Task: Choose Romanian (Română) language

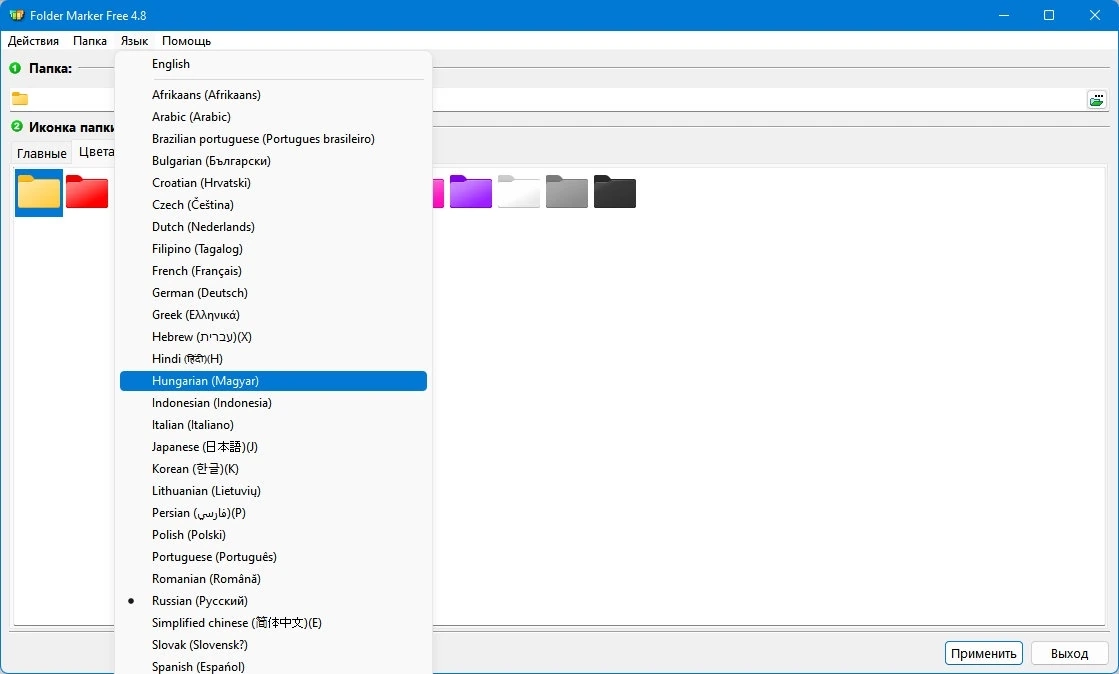Action: (x=273, y=579)
